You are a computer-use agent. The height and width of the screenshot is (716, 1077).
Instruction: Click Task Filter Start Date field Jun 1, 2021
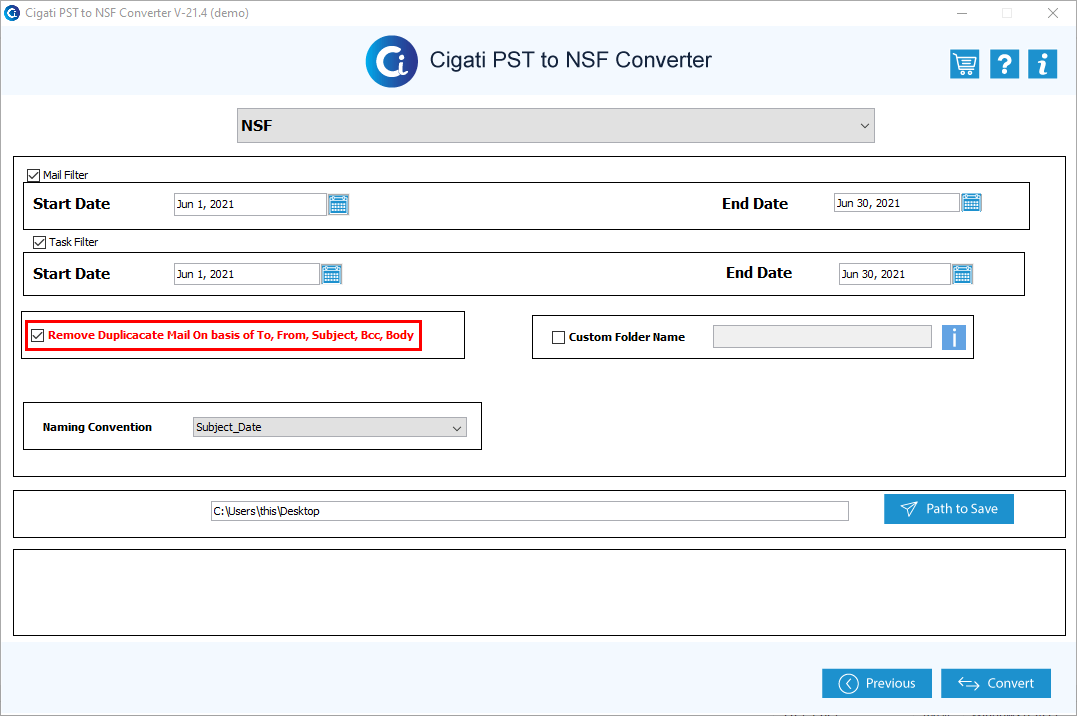(x=247, y=274)
